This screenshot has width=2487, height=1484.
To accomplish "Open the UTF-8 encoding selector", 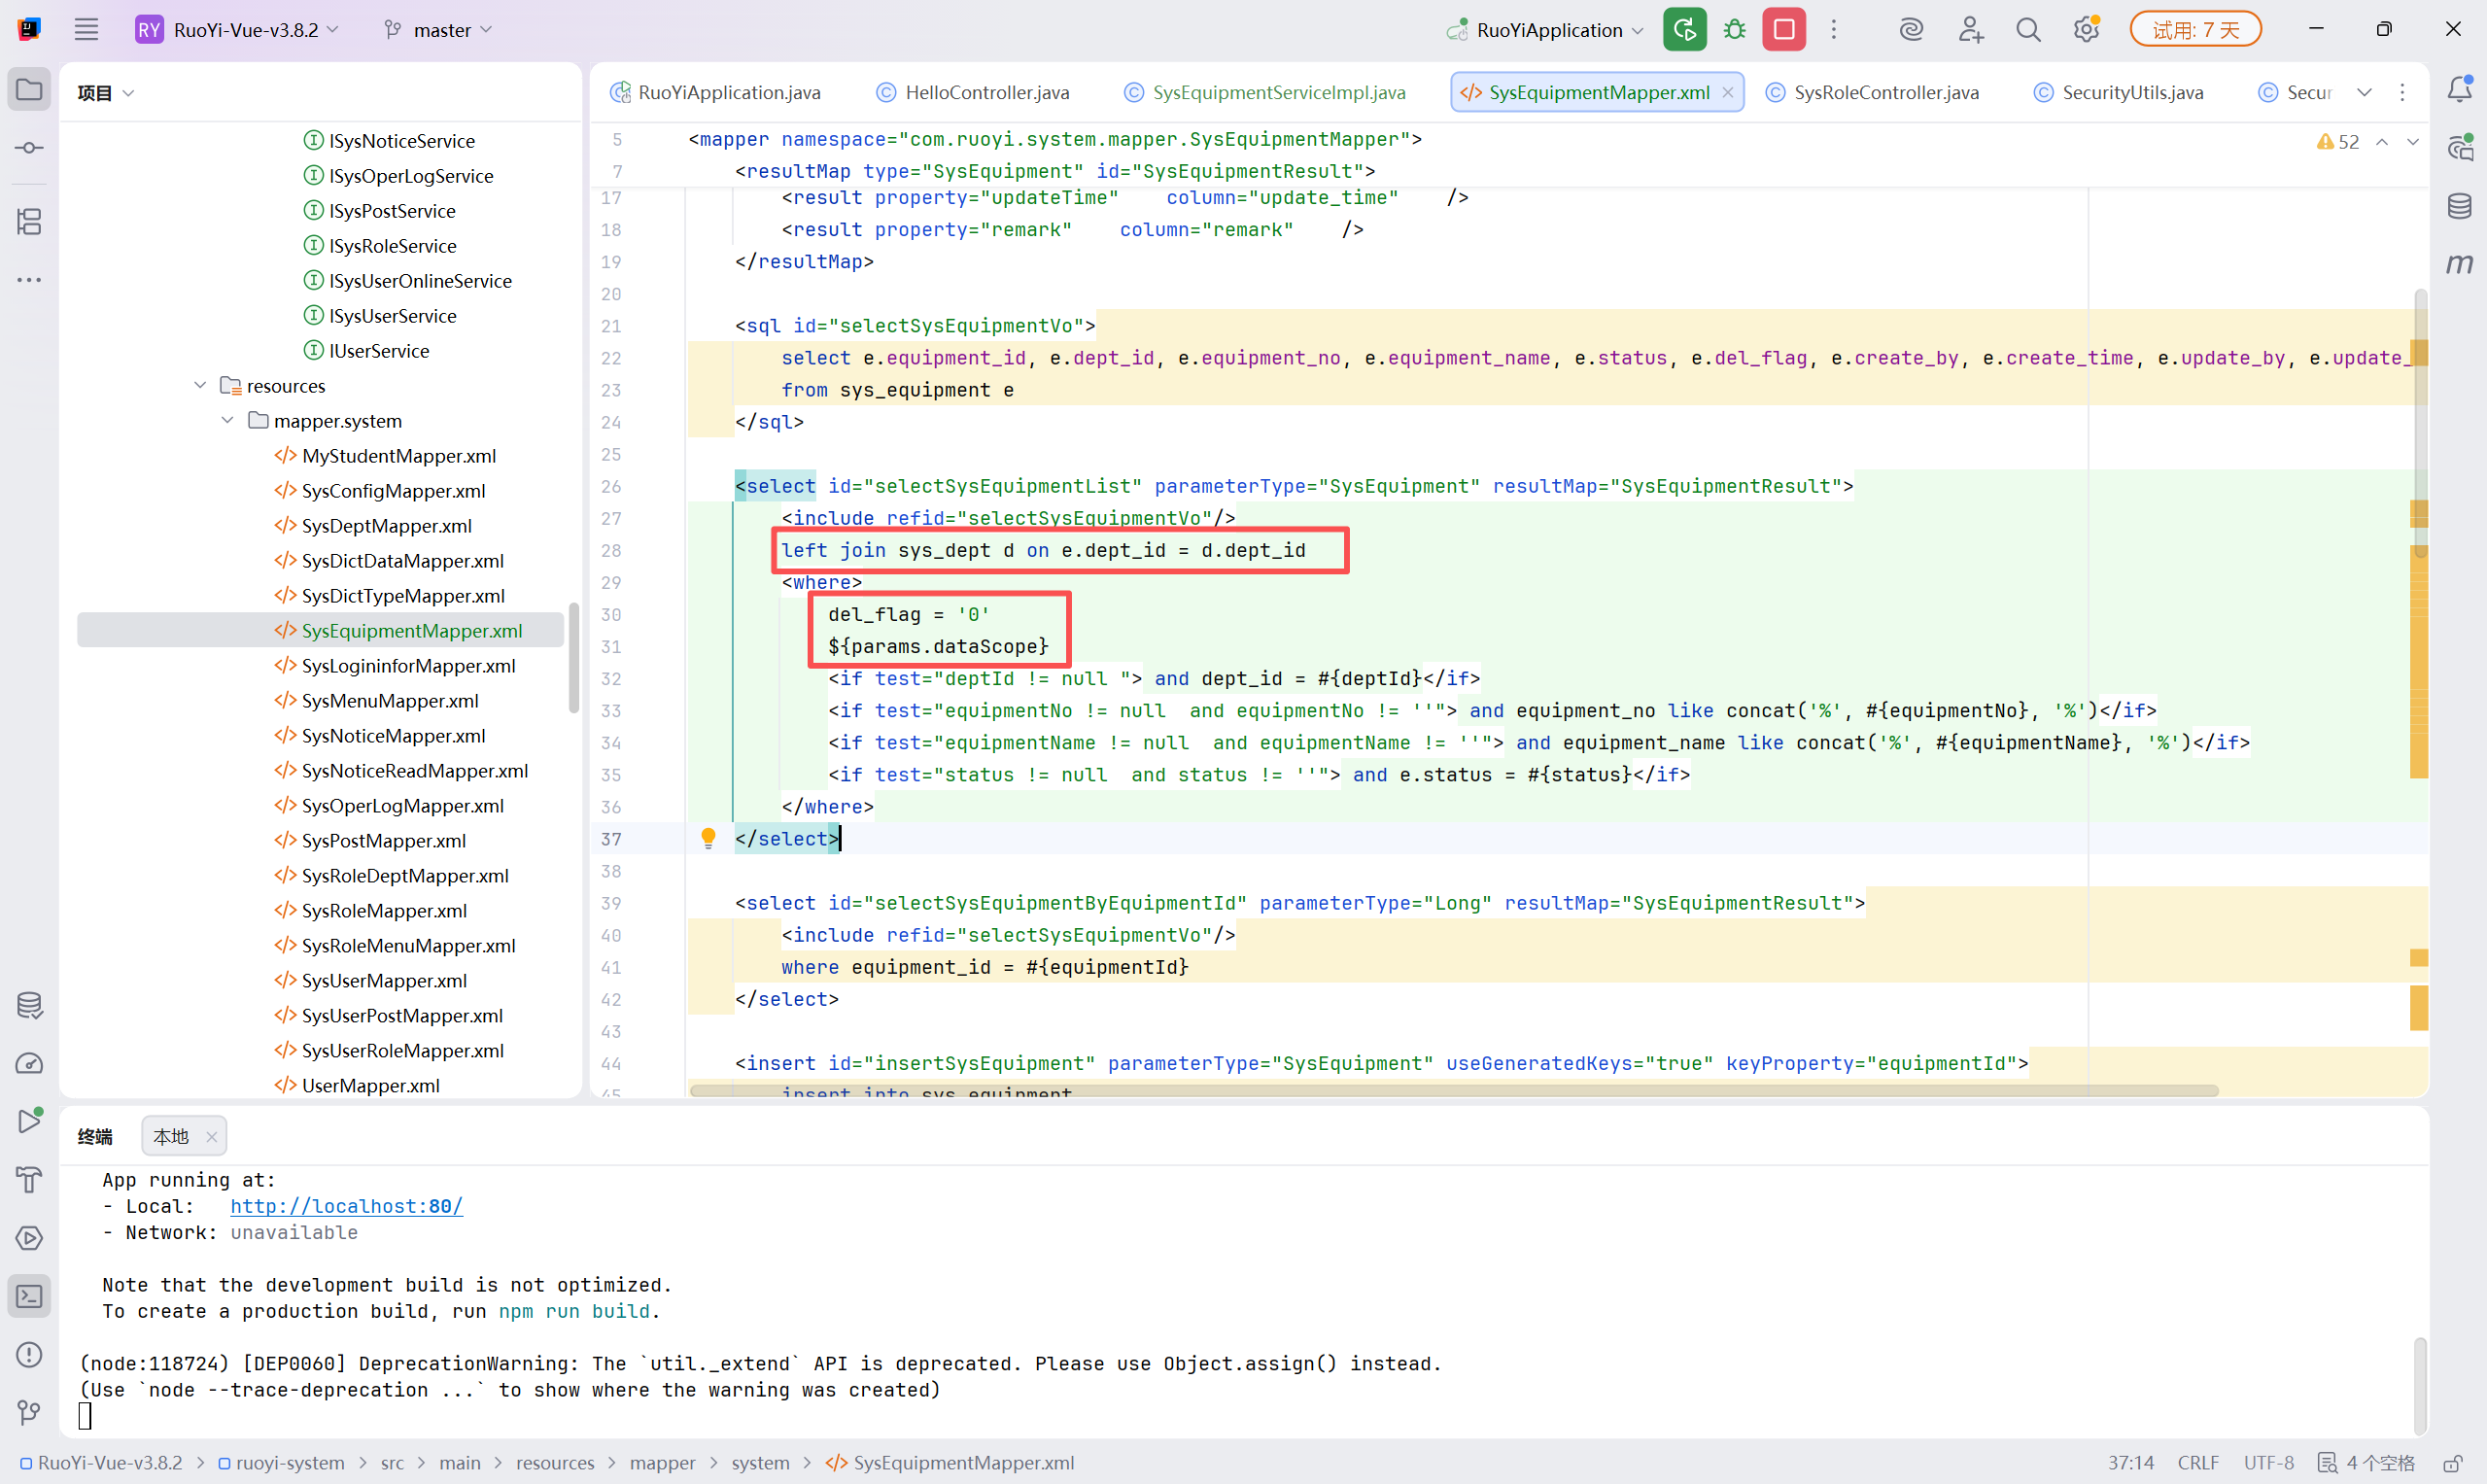I will (2268, 1463).
